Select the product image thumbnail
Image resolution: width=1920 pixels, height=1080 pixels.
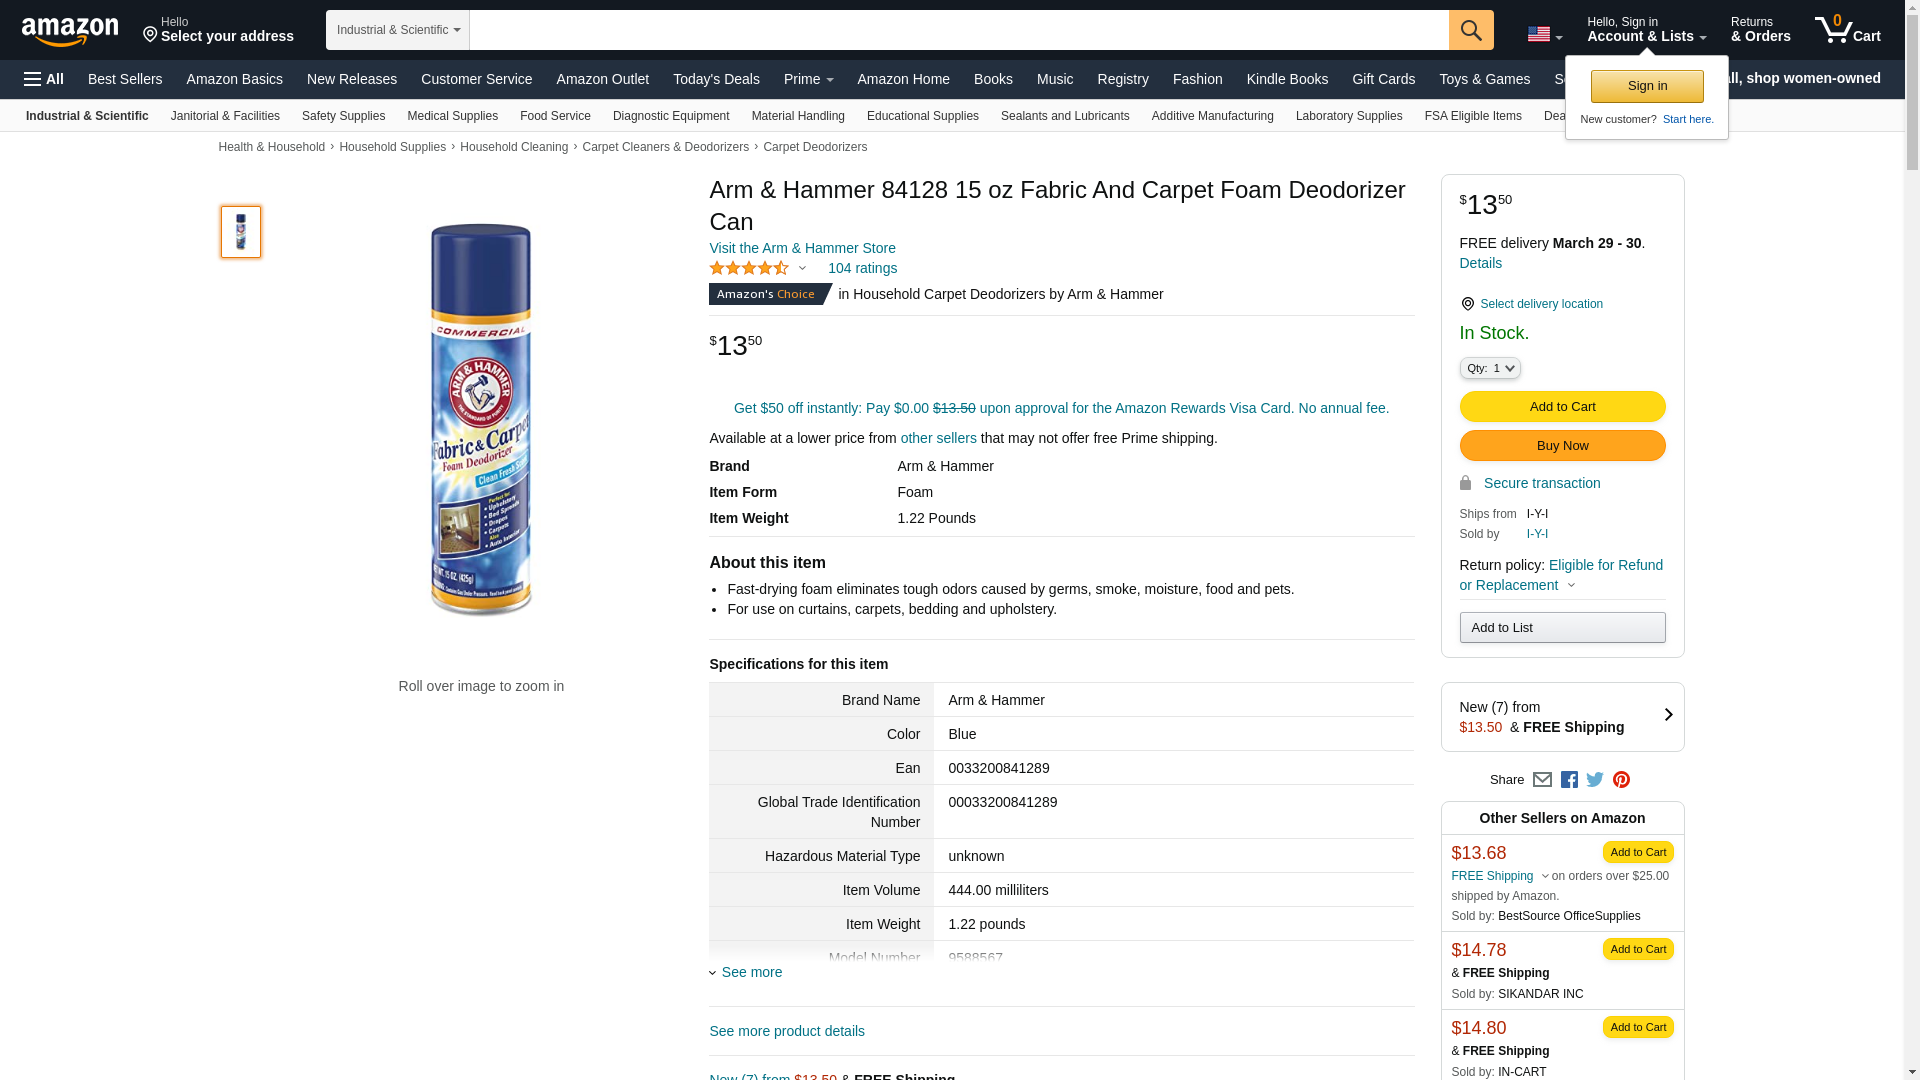(241, 232)
